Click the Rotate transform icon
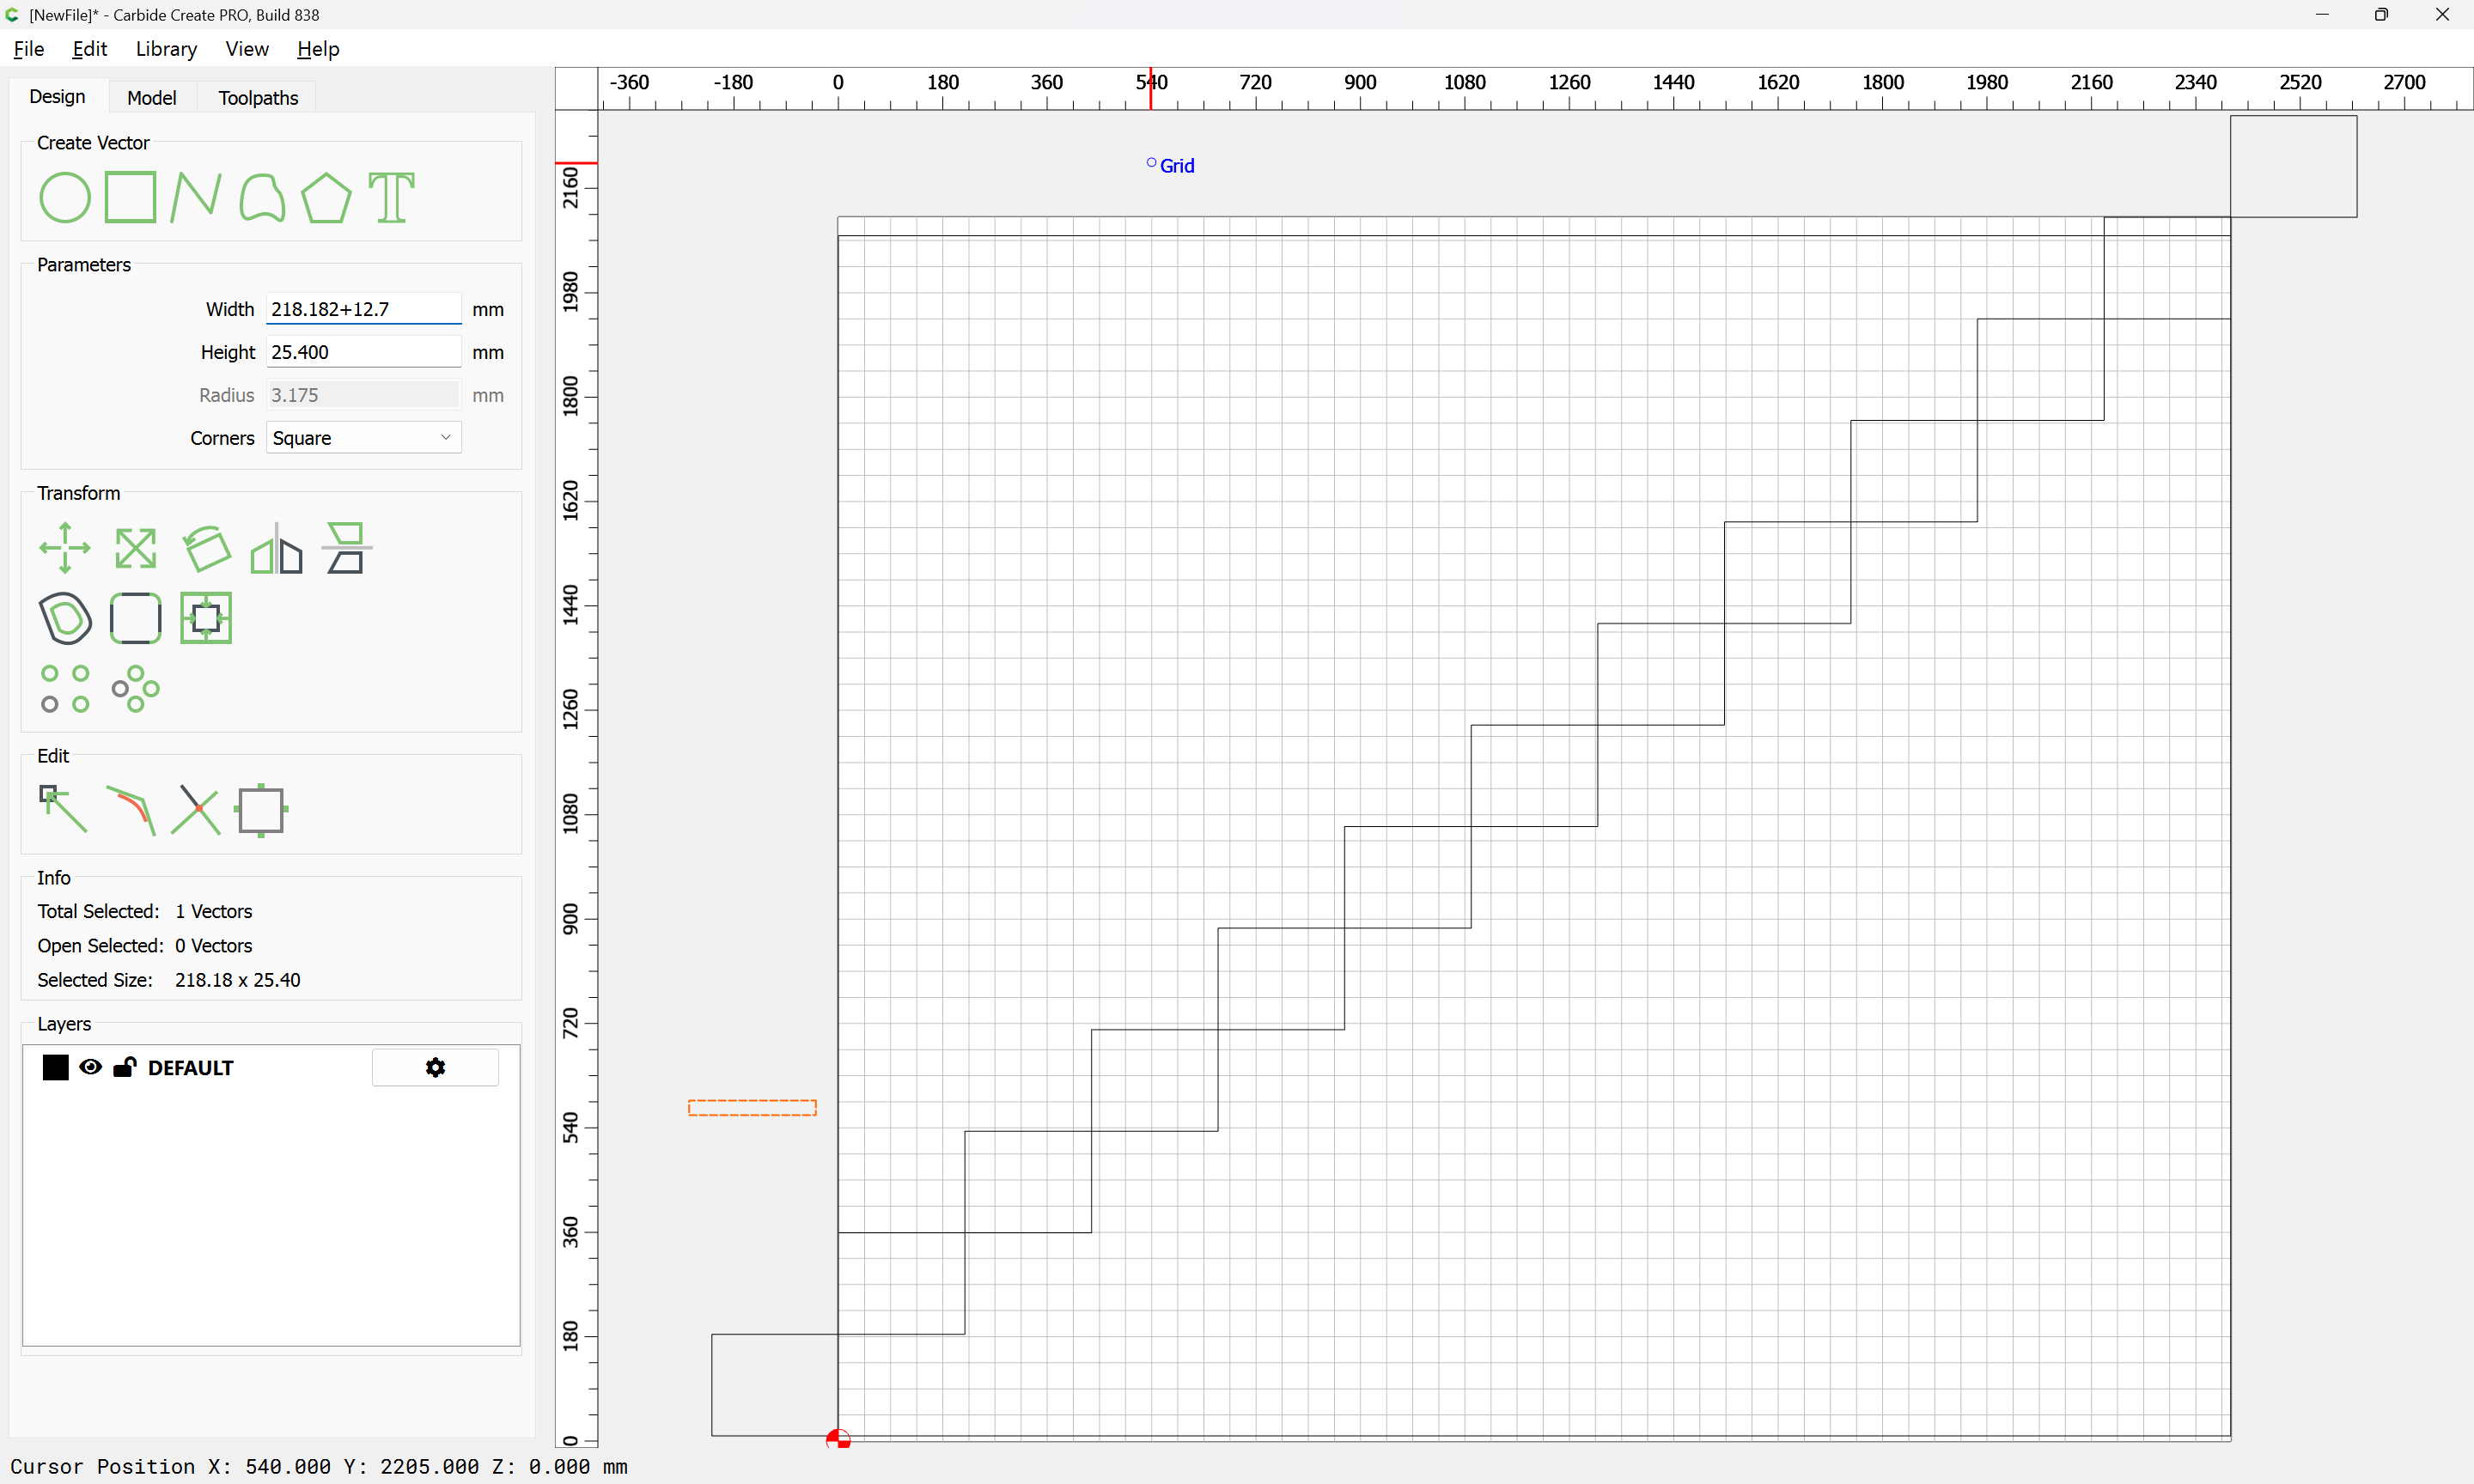2474x1484 pixels. tap(207, 548)
